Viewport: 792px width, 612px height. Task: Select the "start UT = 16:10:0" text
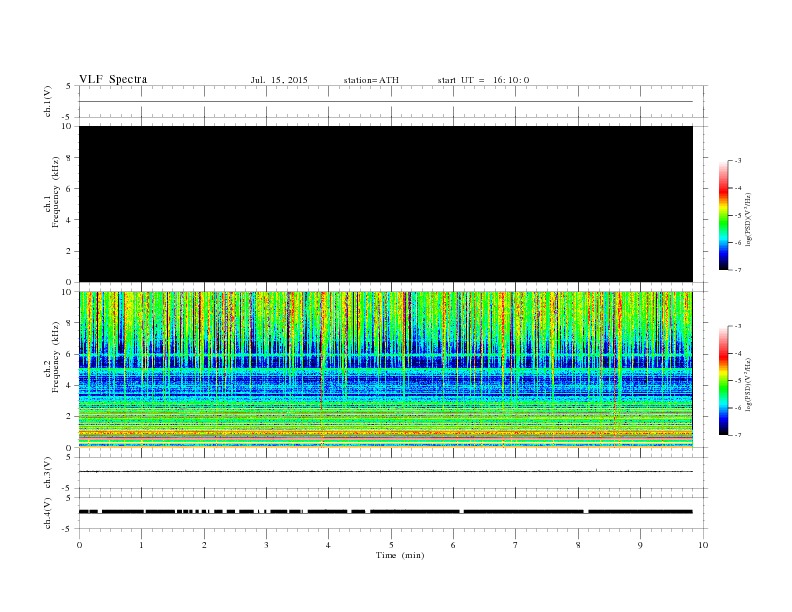click(483, 80)
